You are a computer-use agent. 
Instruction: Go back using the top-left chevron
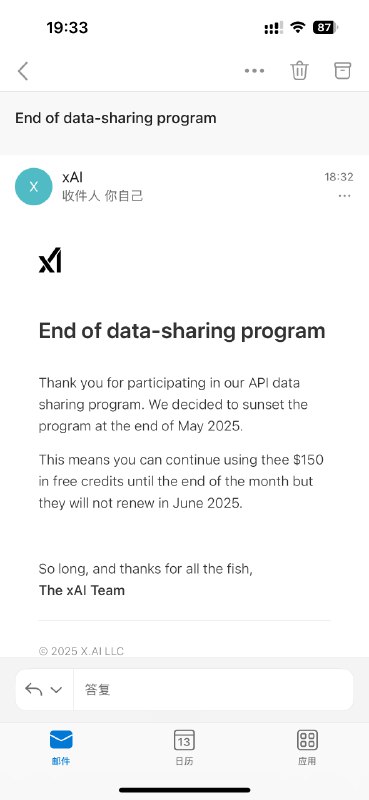pos(23,71)
